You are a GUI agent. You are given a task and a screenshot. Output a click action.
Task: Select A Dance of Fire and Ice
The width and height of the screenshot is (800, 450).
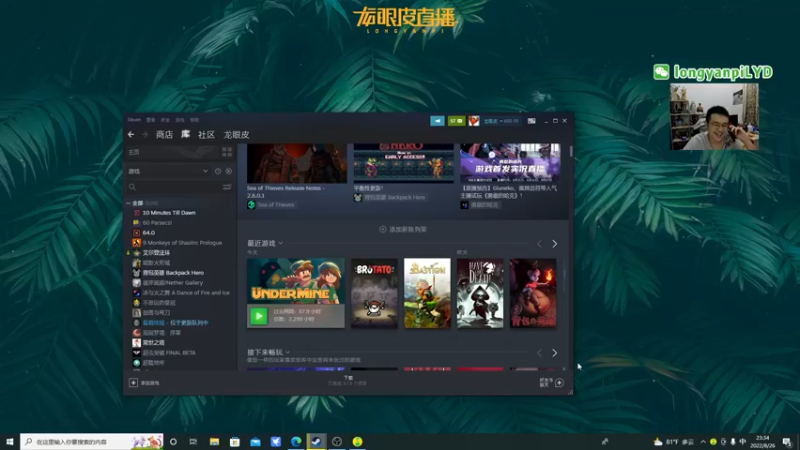[x=186, y=293]
